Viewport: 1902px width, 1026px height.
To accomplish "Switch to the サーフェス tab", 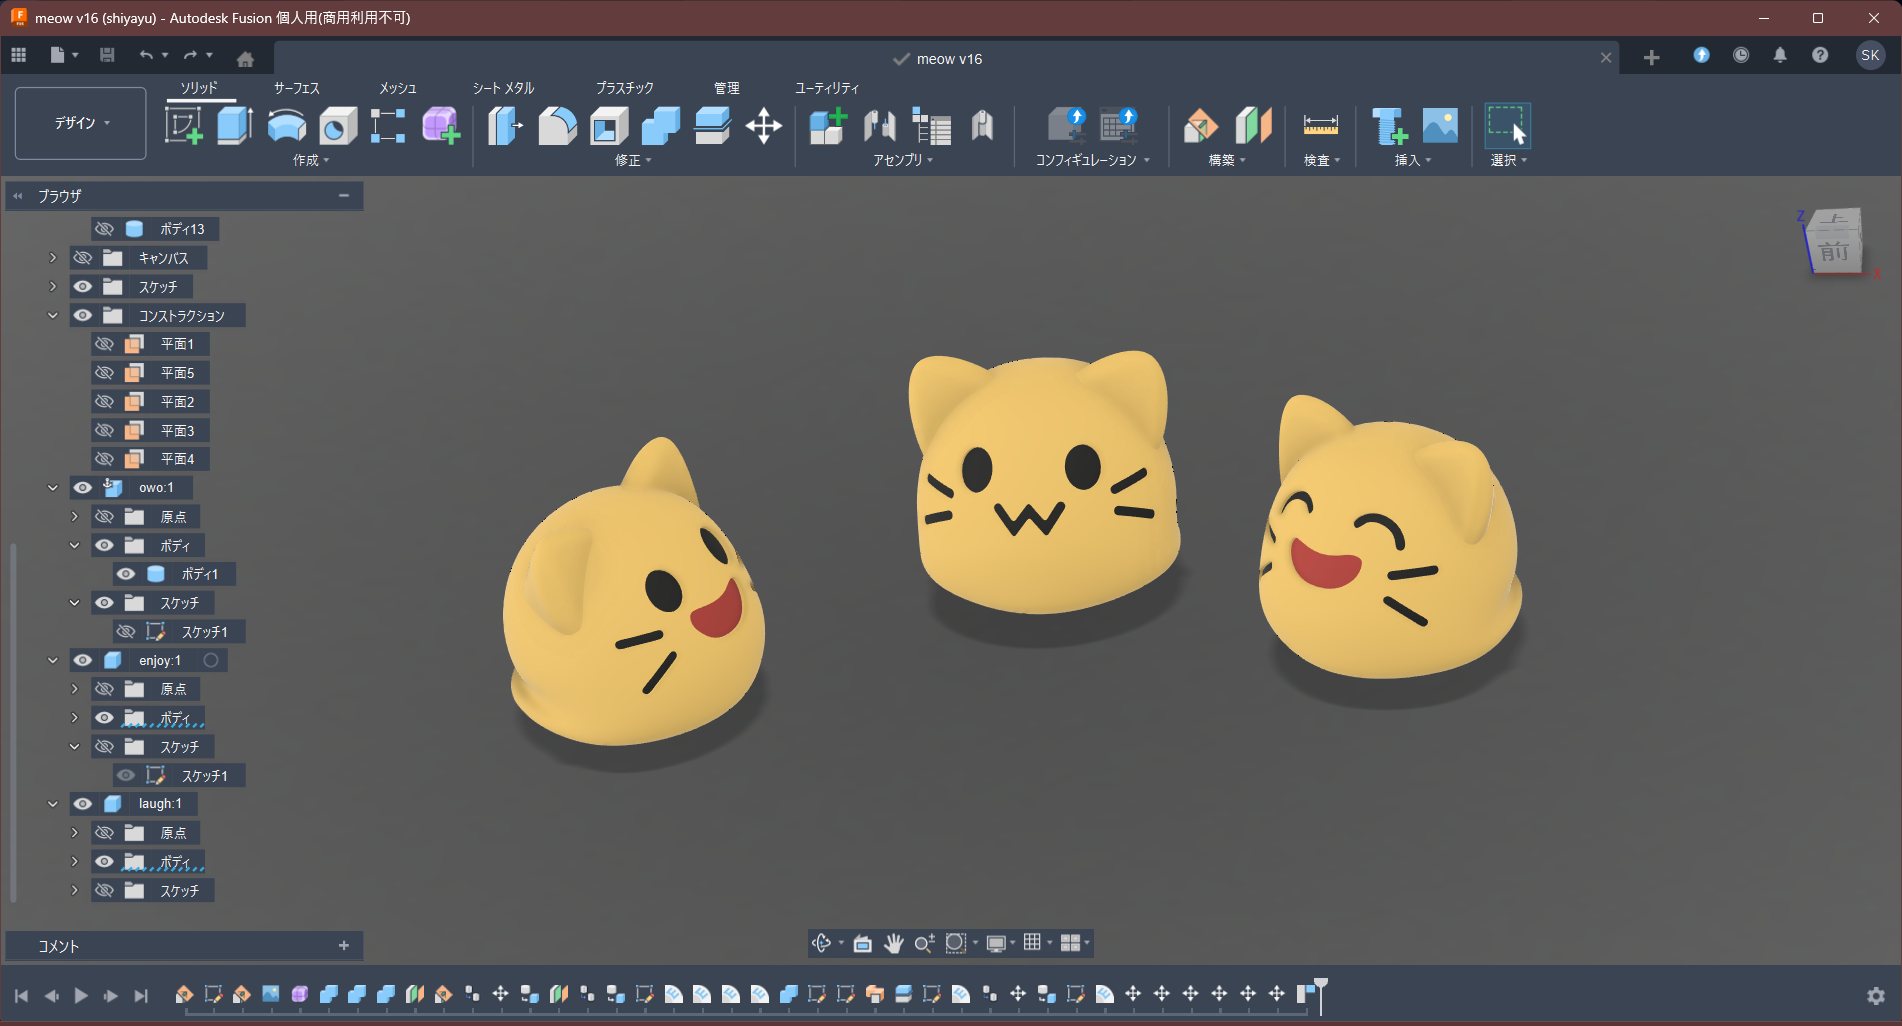I will pyautogui.click(x=296, y=88).
